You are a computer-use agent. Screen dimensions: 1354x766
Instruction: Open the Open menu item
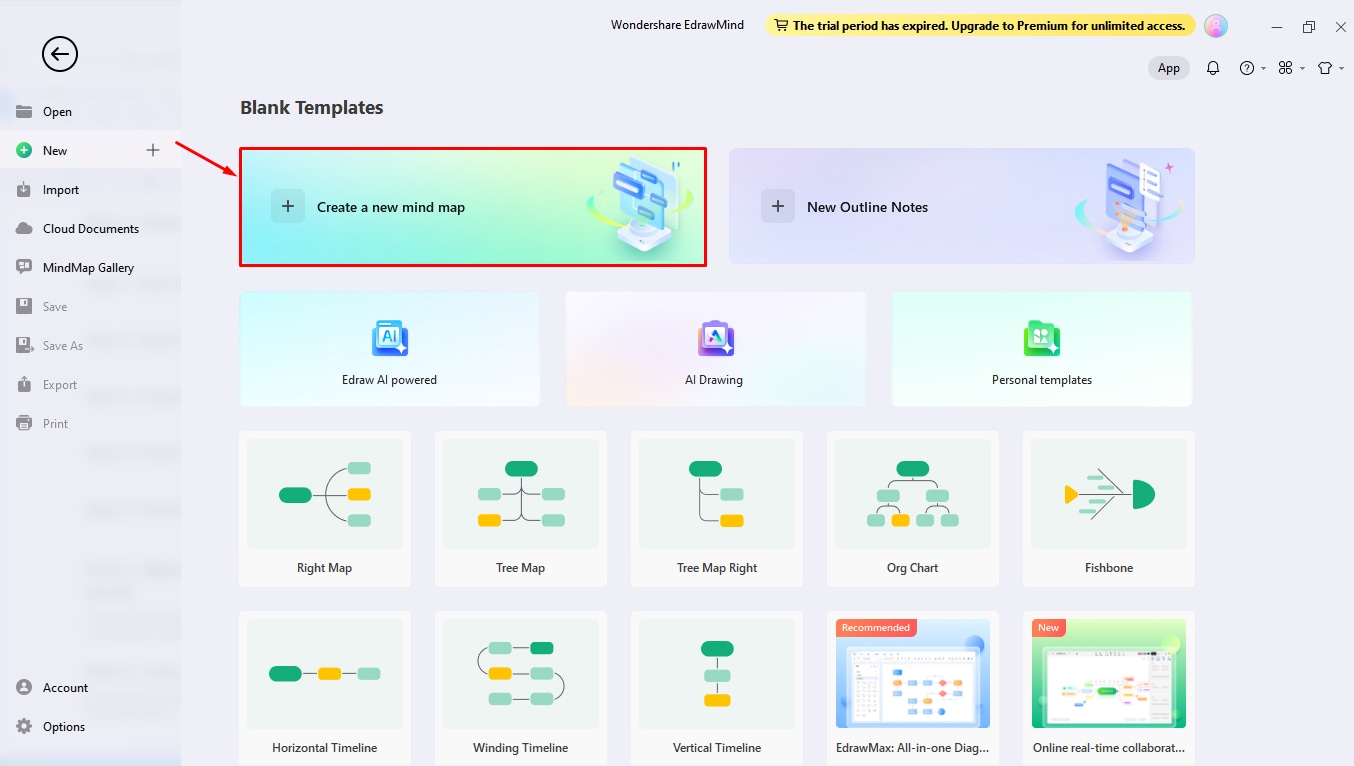pyautogui.click(x=90, y=111)
